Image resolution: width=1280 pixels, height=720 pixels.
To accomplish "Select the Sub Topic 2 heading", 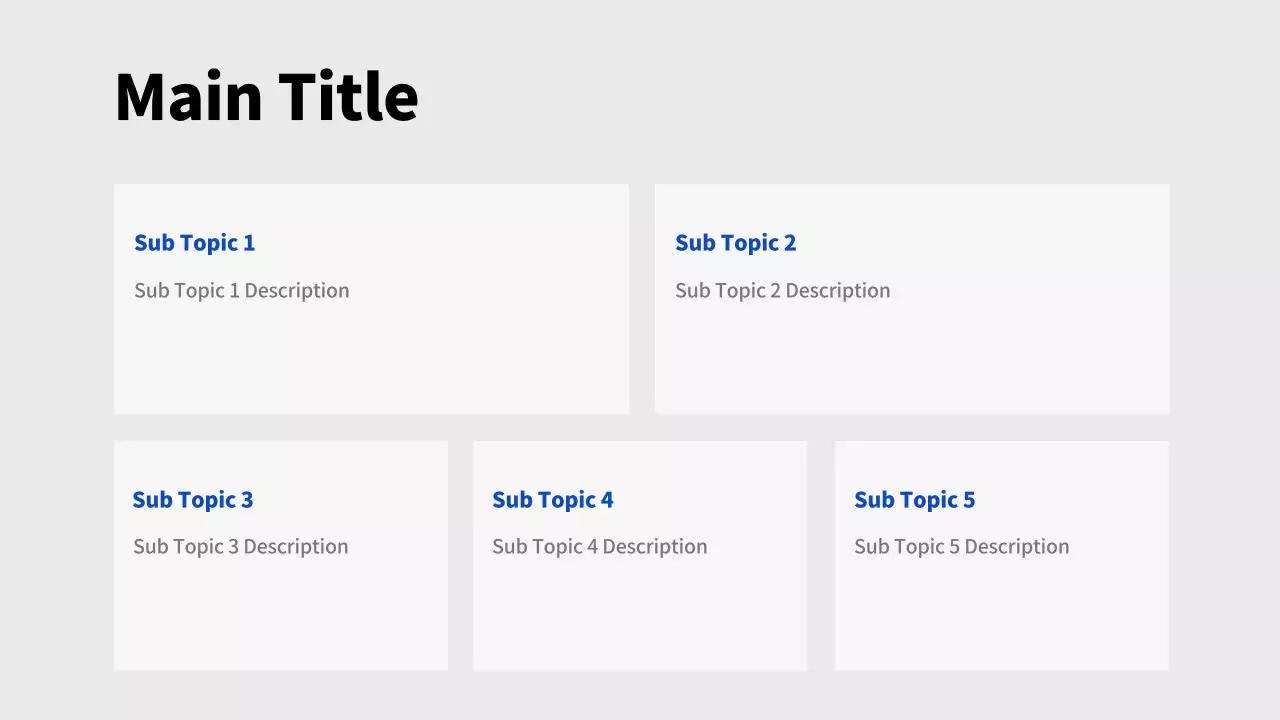I will coord(736,243).
